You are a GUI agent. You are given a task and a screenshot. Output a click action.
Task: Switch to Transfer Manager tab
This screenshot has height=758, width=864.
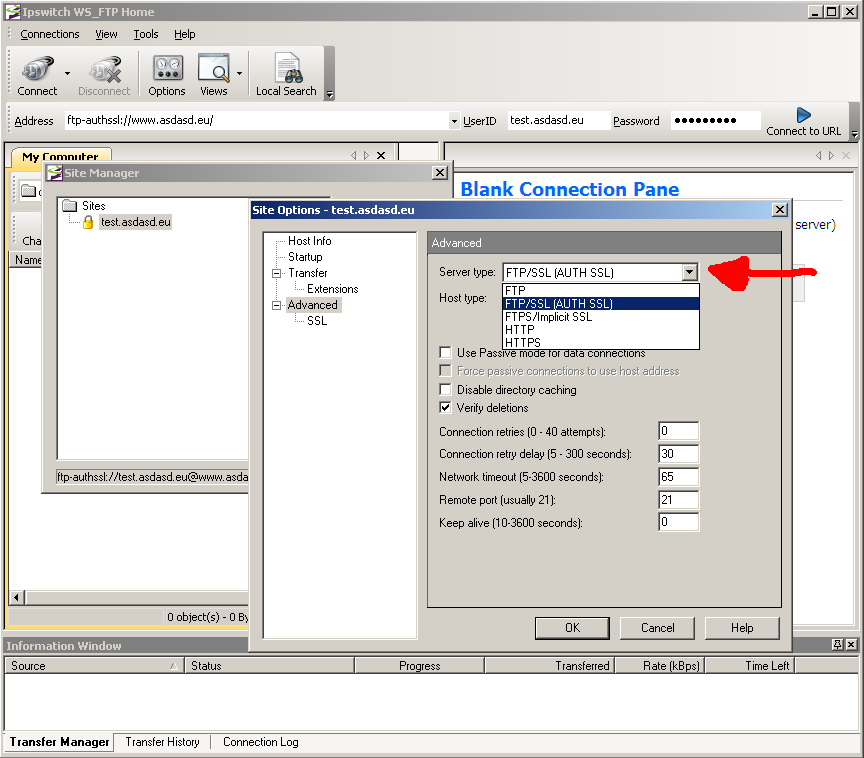(60, 742)
